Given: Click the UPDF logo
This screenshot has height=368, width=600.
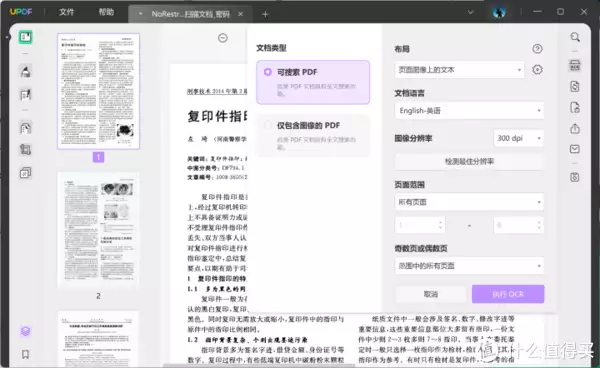Looking at the screenshot, I should click(x=21, y=12).
